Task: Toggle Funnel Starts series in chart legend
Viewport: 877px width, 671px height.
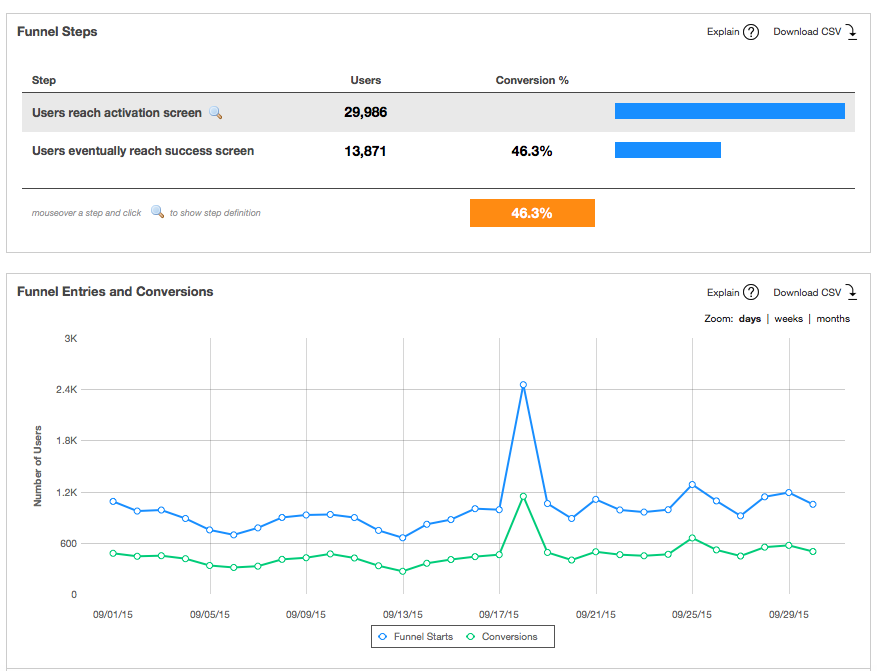Action: (417, 637)
